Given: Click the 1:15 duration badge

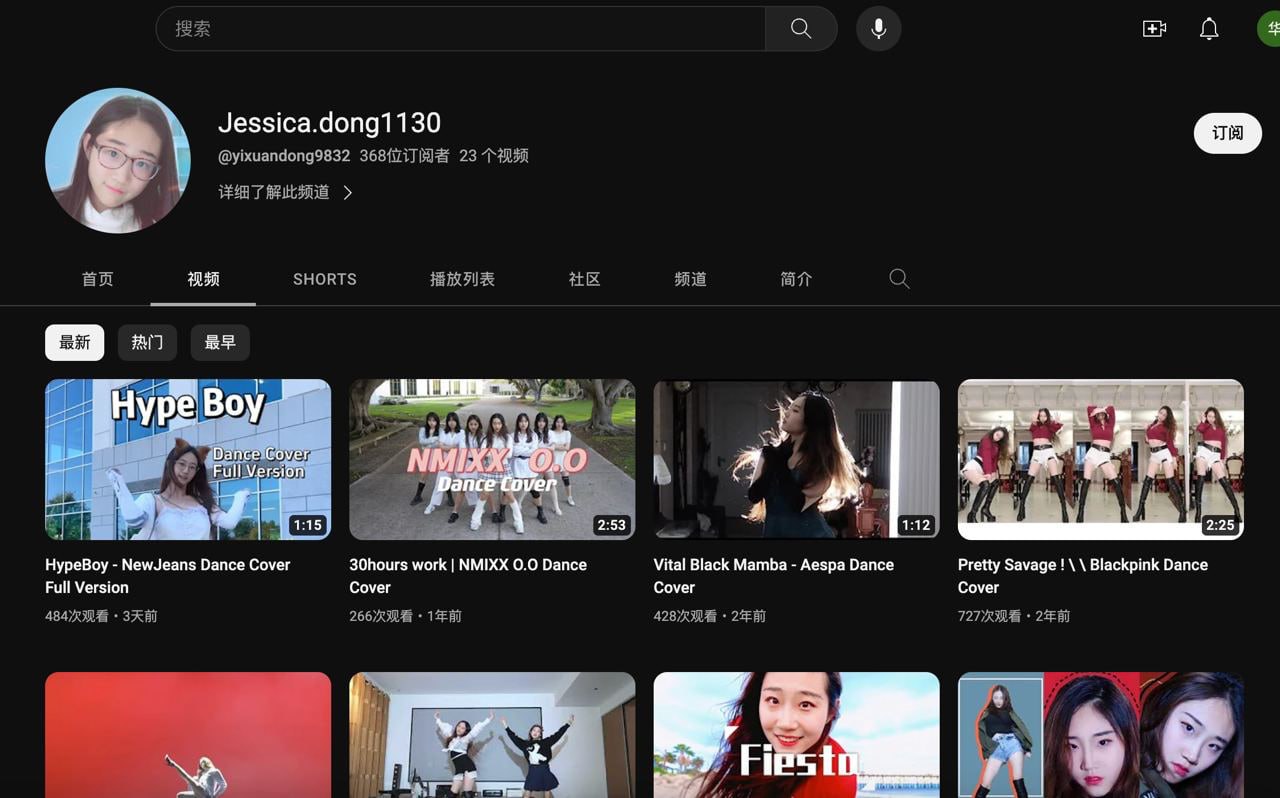Looking at the screenshot, I should (x=307, y=525).
